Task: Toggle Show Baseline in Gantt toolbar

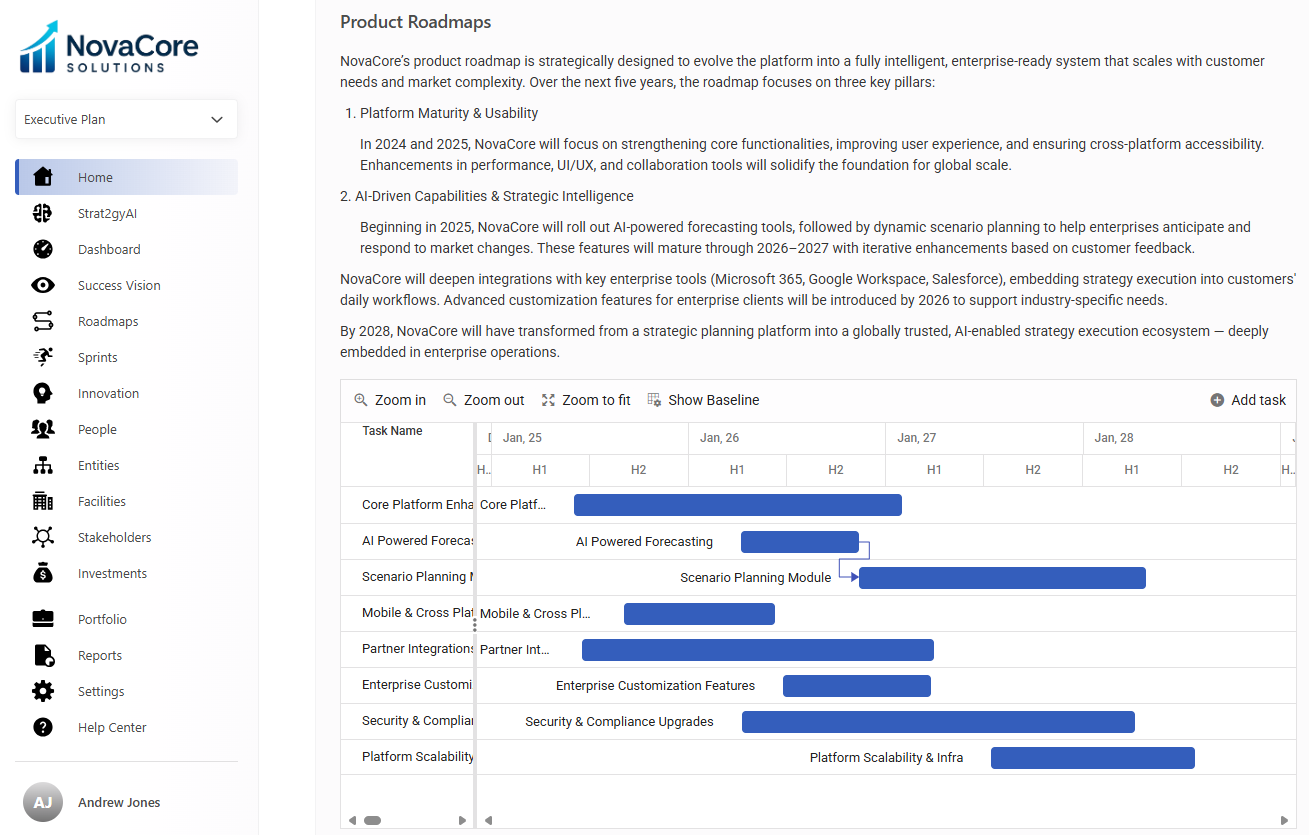Action: (x=703, y=400)
